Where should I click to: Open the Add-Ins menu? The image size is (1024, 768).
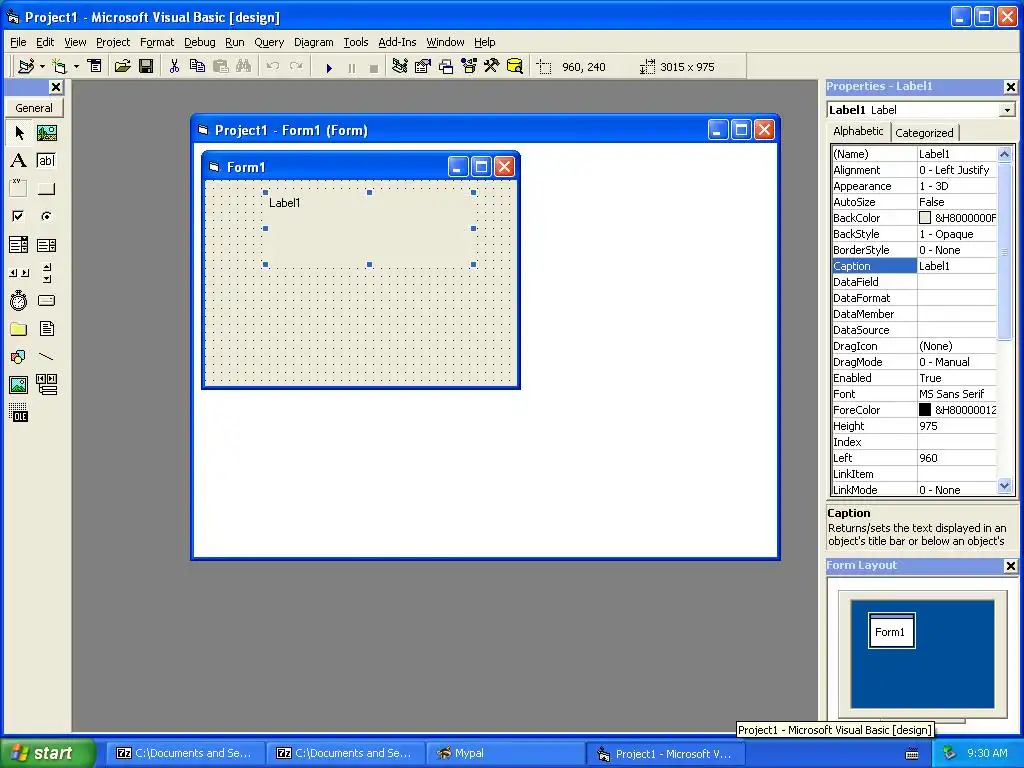coord(397,42)
